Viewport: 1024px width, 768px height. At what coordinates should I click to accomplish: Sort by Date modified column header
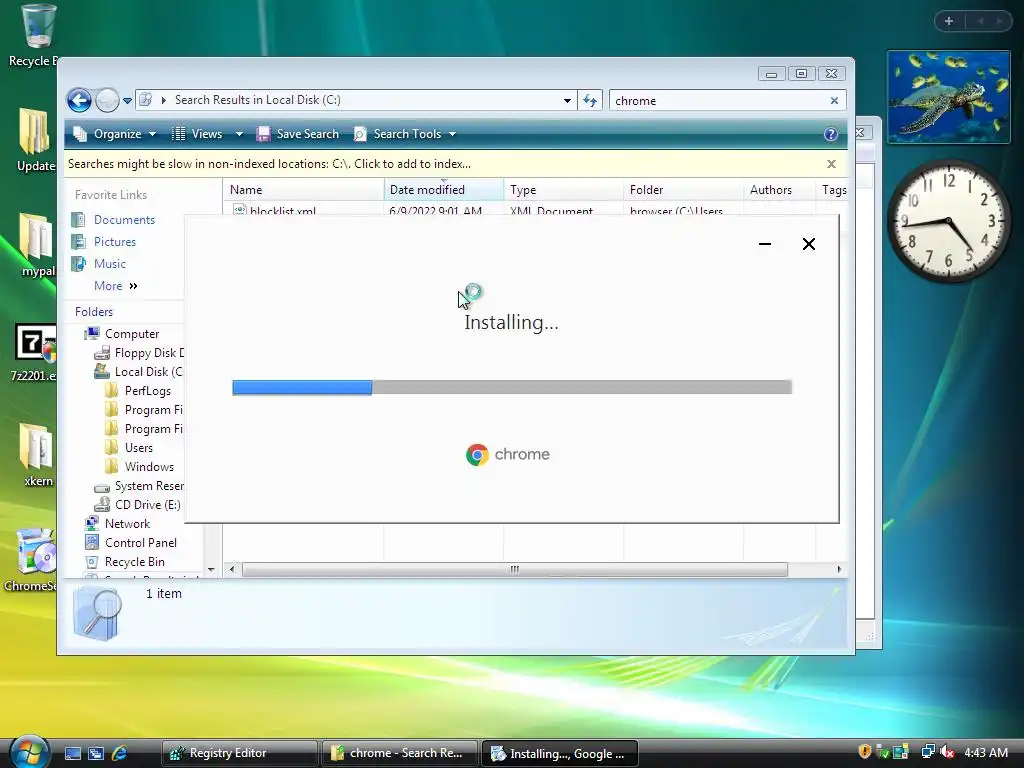tap(444, 189)
